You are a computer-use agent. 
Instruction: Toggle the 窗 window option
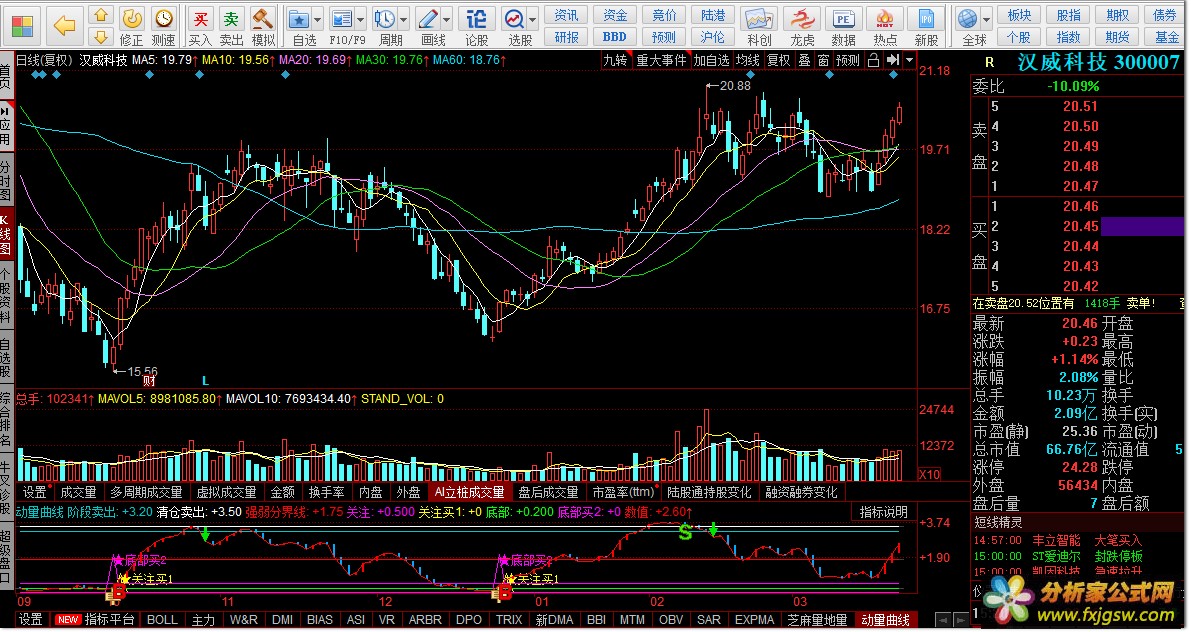coord(823,60)
